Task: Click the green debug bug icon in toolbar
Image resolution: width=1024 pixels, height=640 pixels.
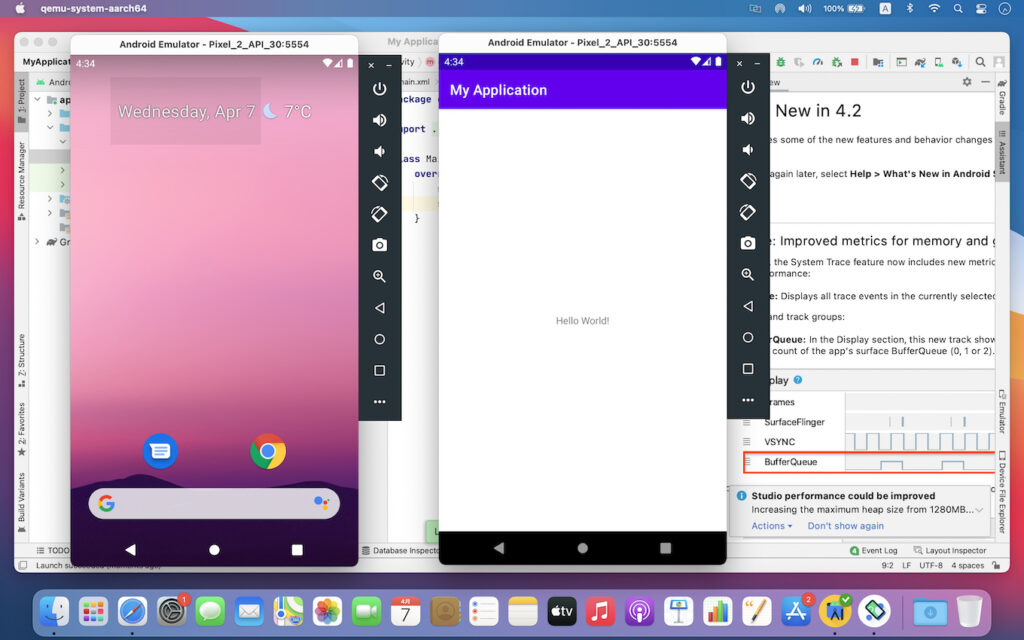Action: (x=780, y=62)
